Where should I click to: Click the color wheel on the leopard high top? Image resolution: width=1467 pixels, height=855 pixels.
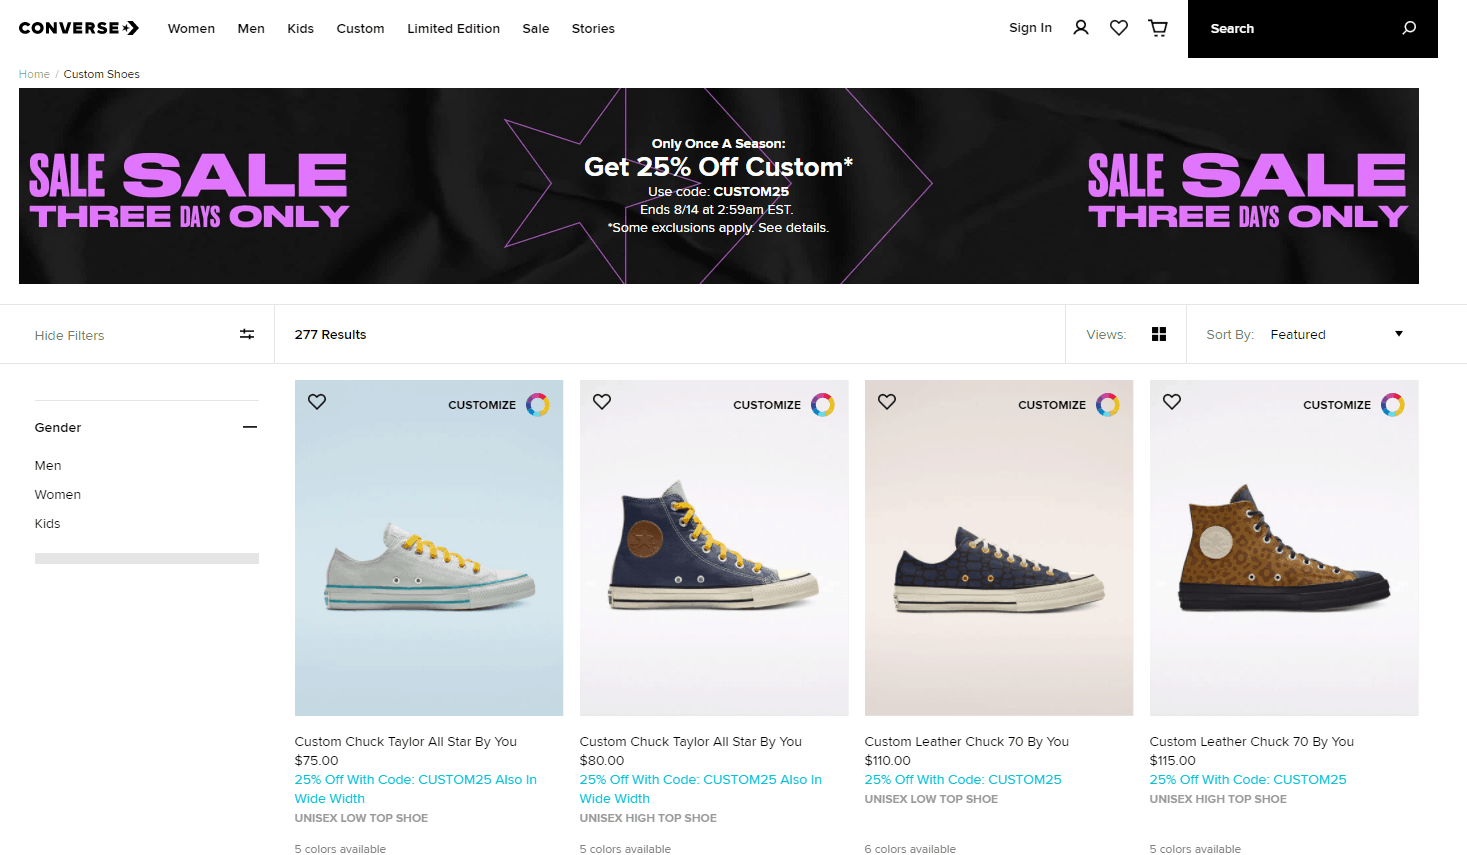[x=1393, y=404]
